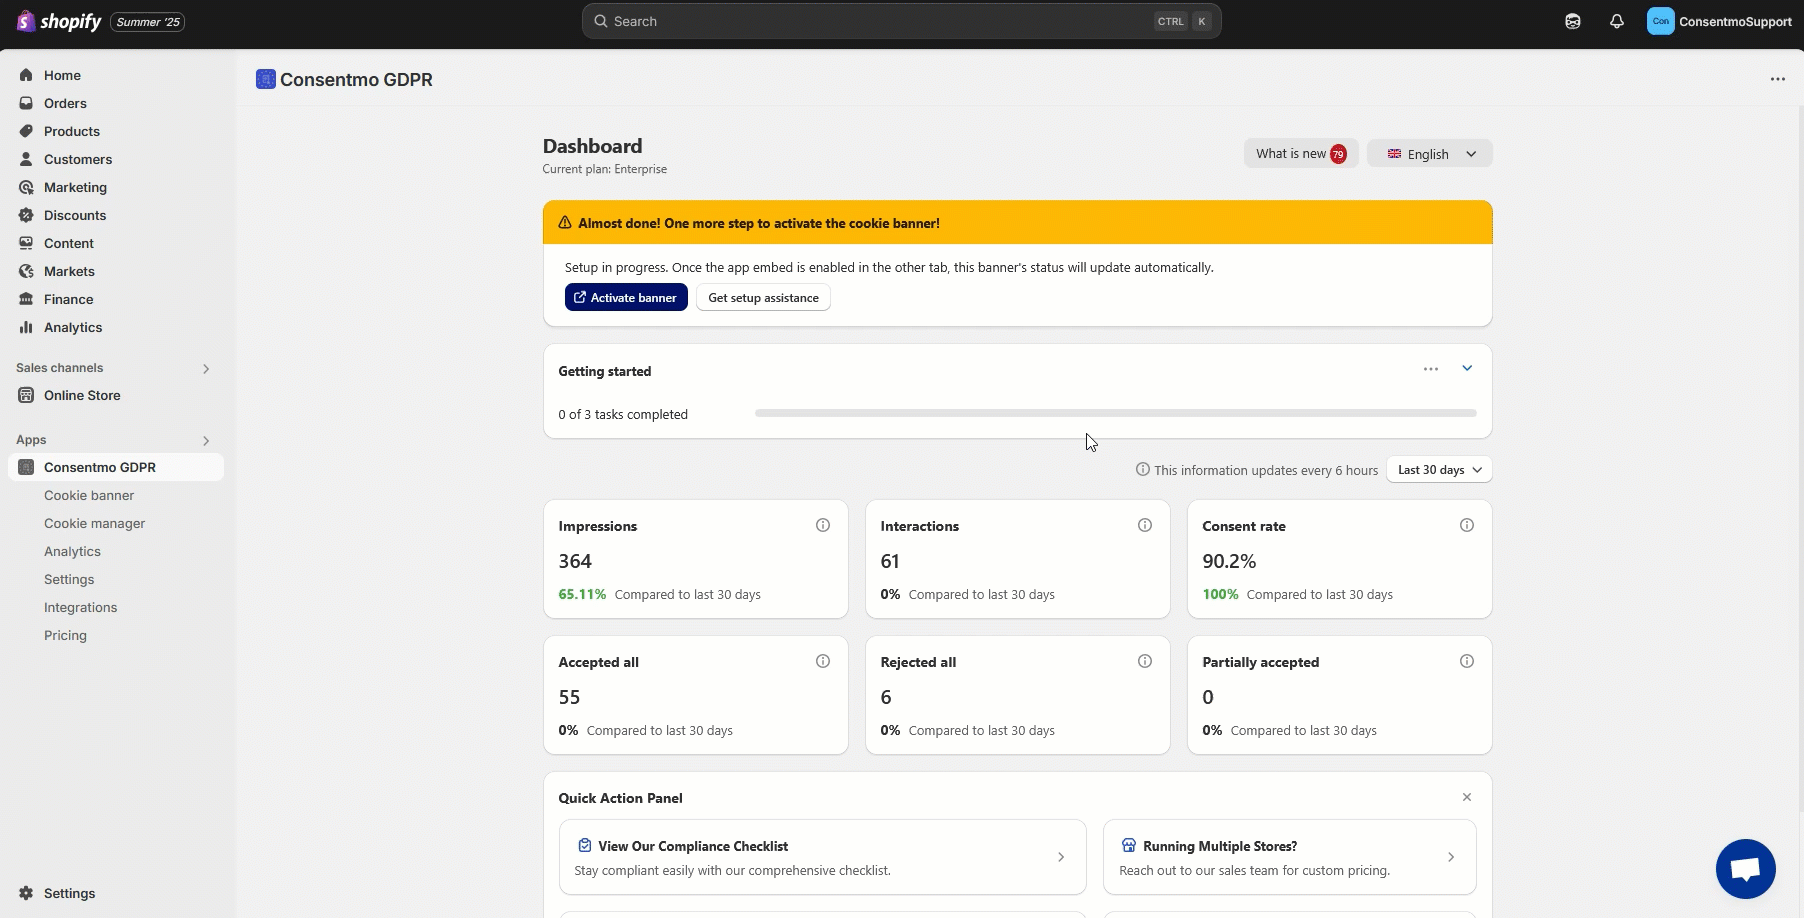Click the Activate banner button

tap(626, 297)
